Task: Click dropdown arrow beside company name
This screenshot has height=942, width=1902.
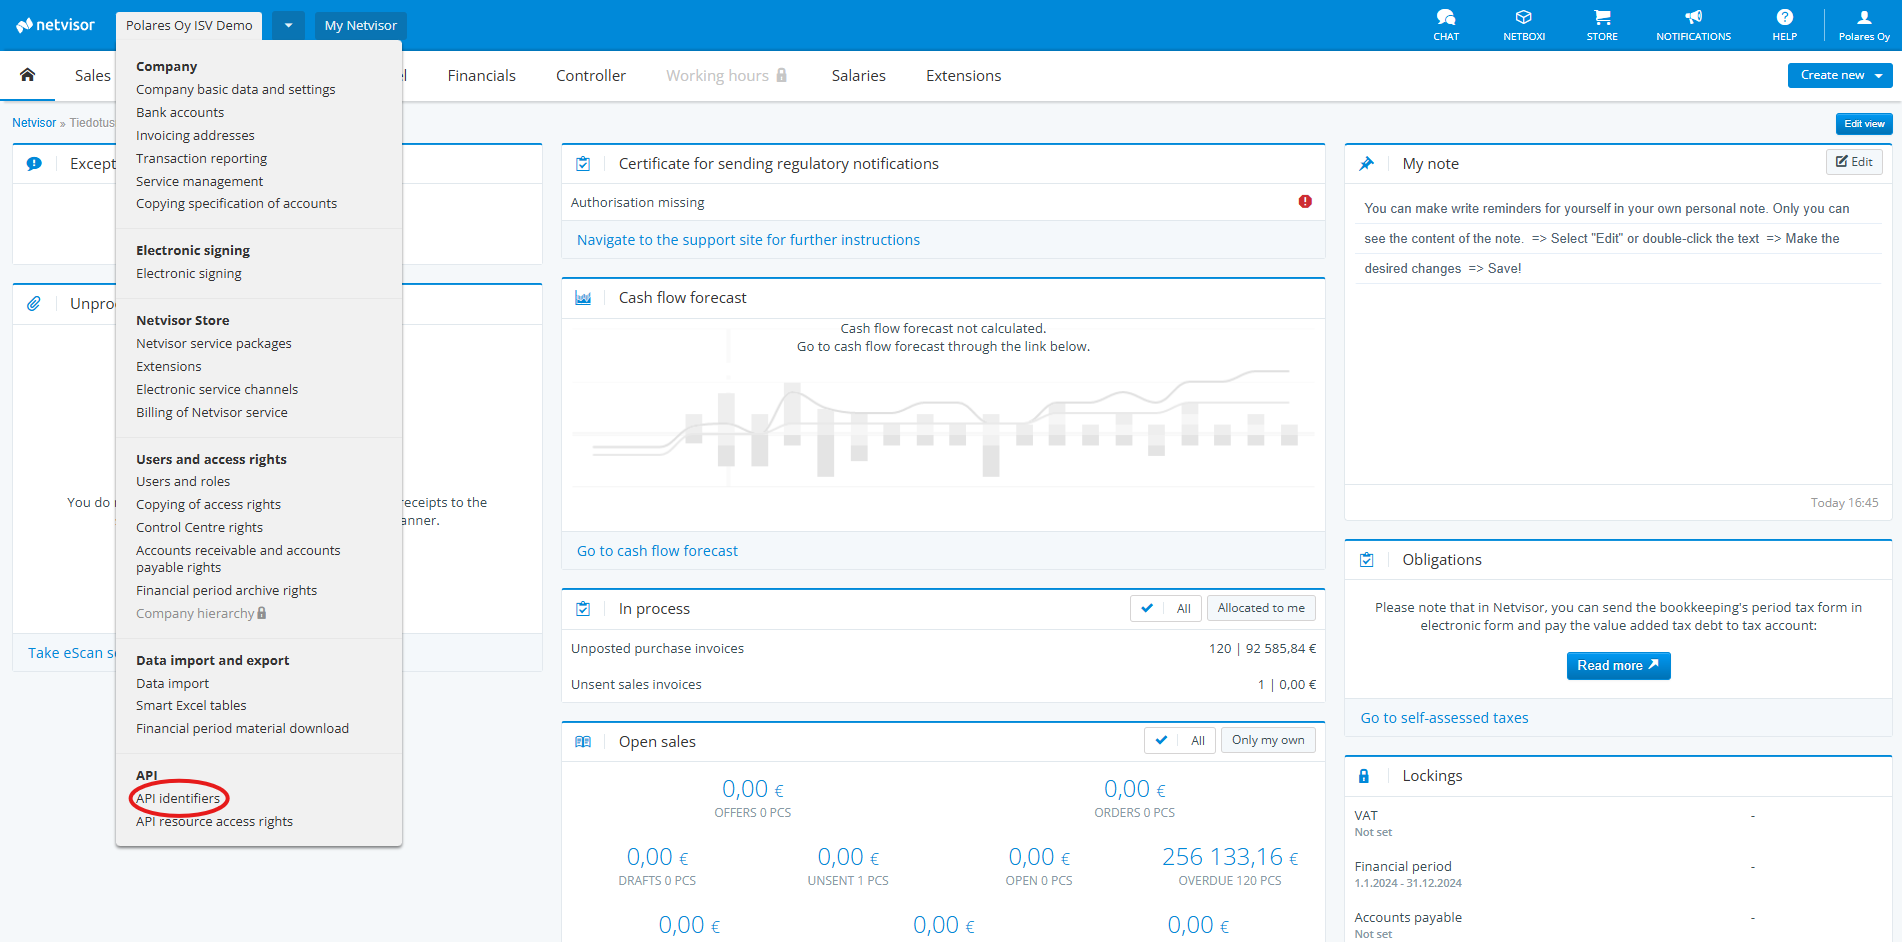Action: point(288,26)
